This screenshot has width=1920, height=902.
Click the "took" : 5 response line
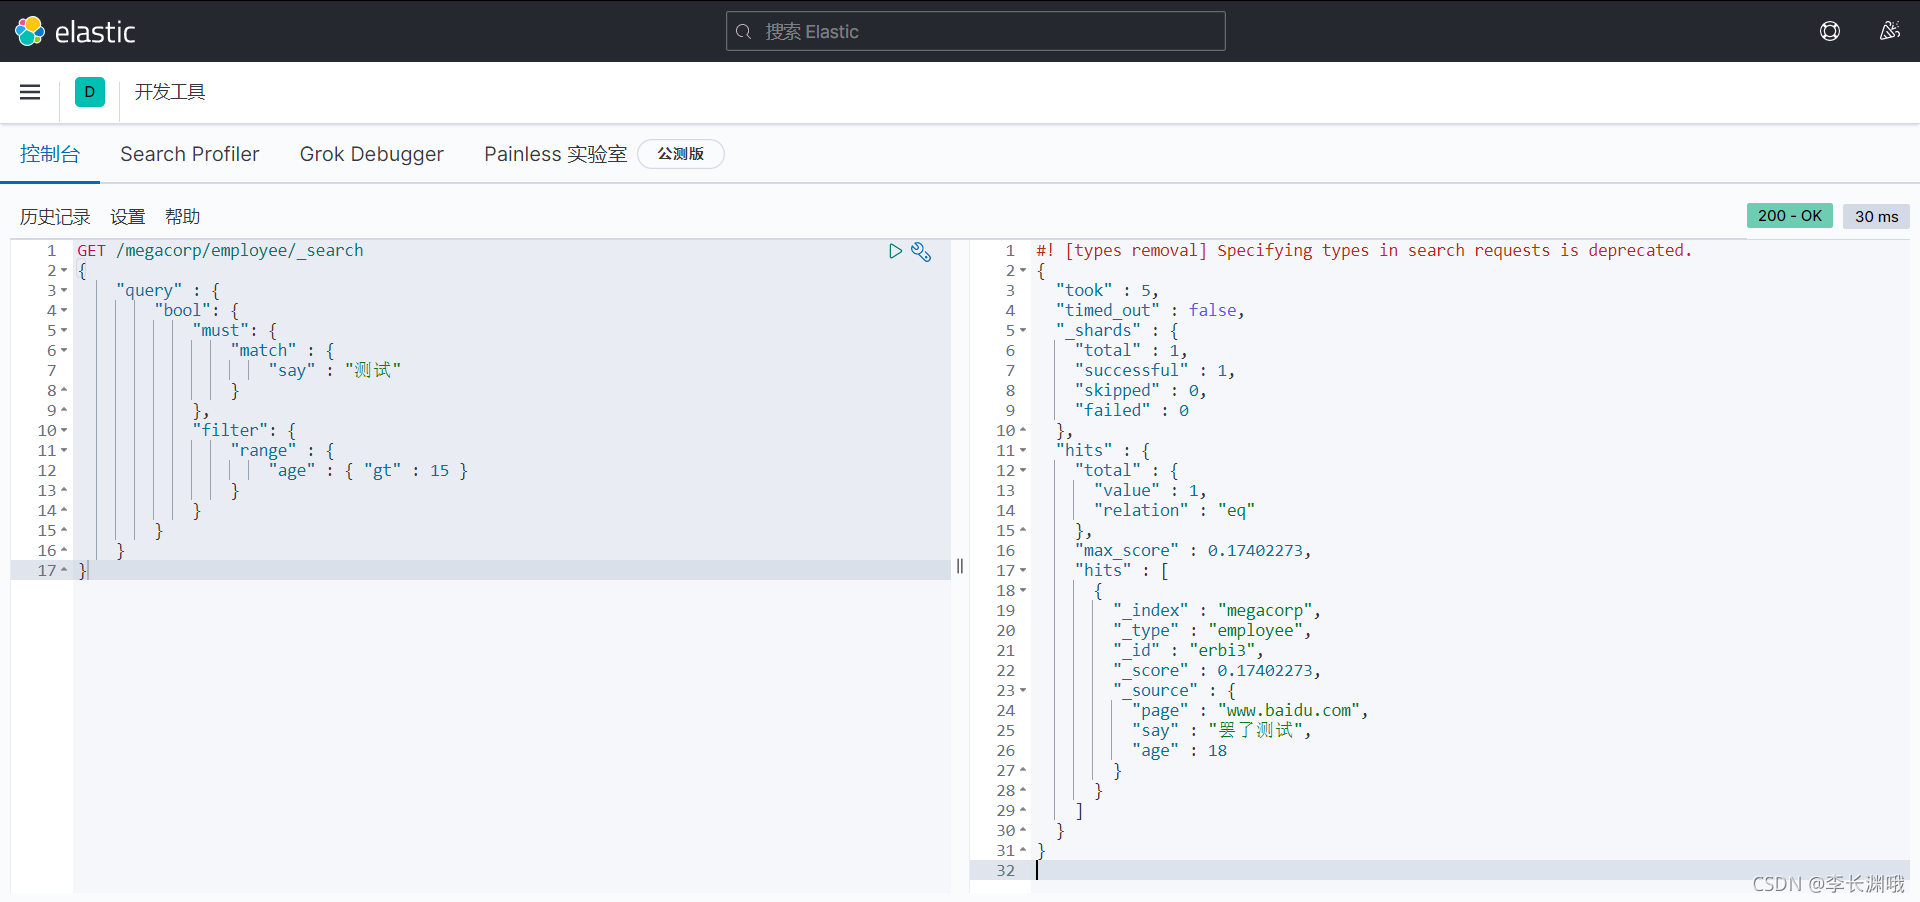pos(1107,291)
